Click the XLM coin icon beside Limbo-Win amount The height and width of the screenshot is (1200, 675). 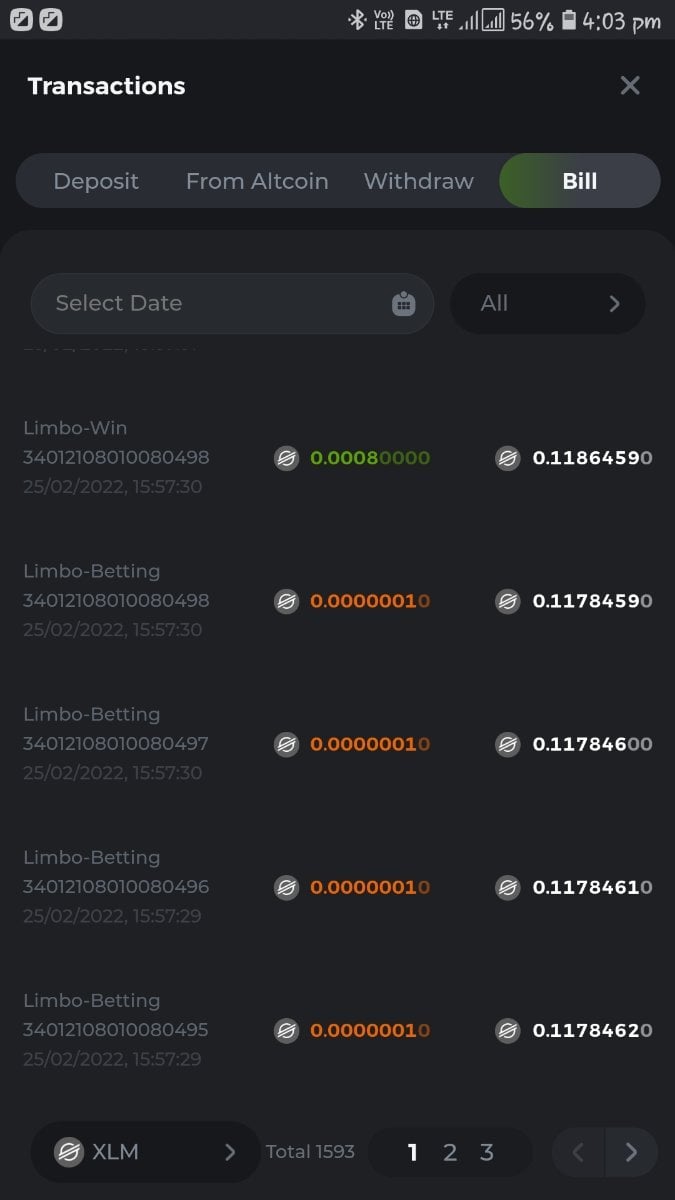click(287, 459)
